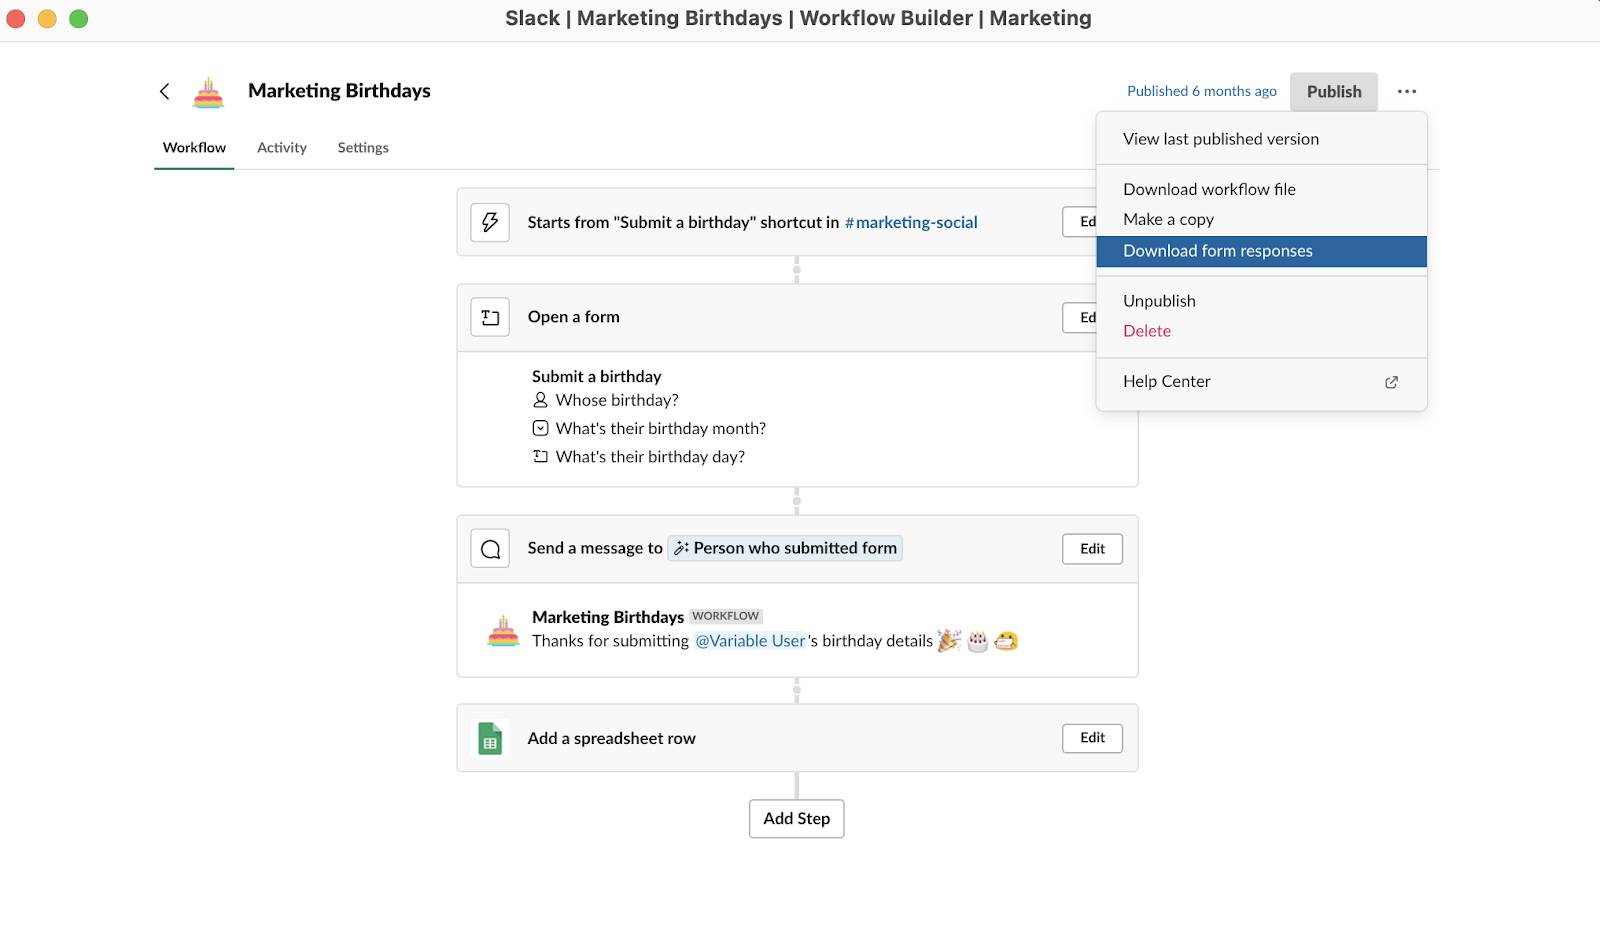Image resolution: width=1600 pixels, height=947 pixels.
Task: Click the Submit a birthday form title
Action: [596, 376]
